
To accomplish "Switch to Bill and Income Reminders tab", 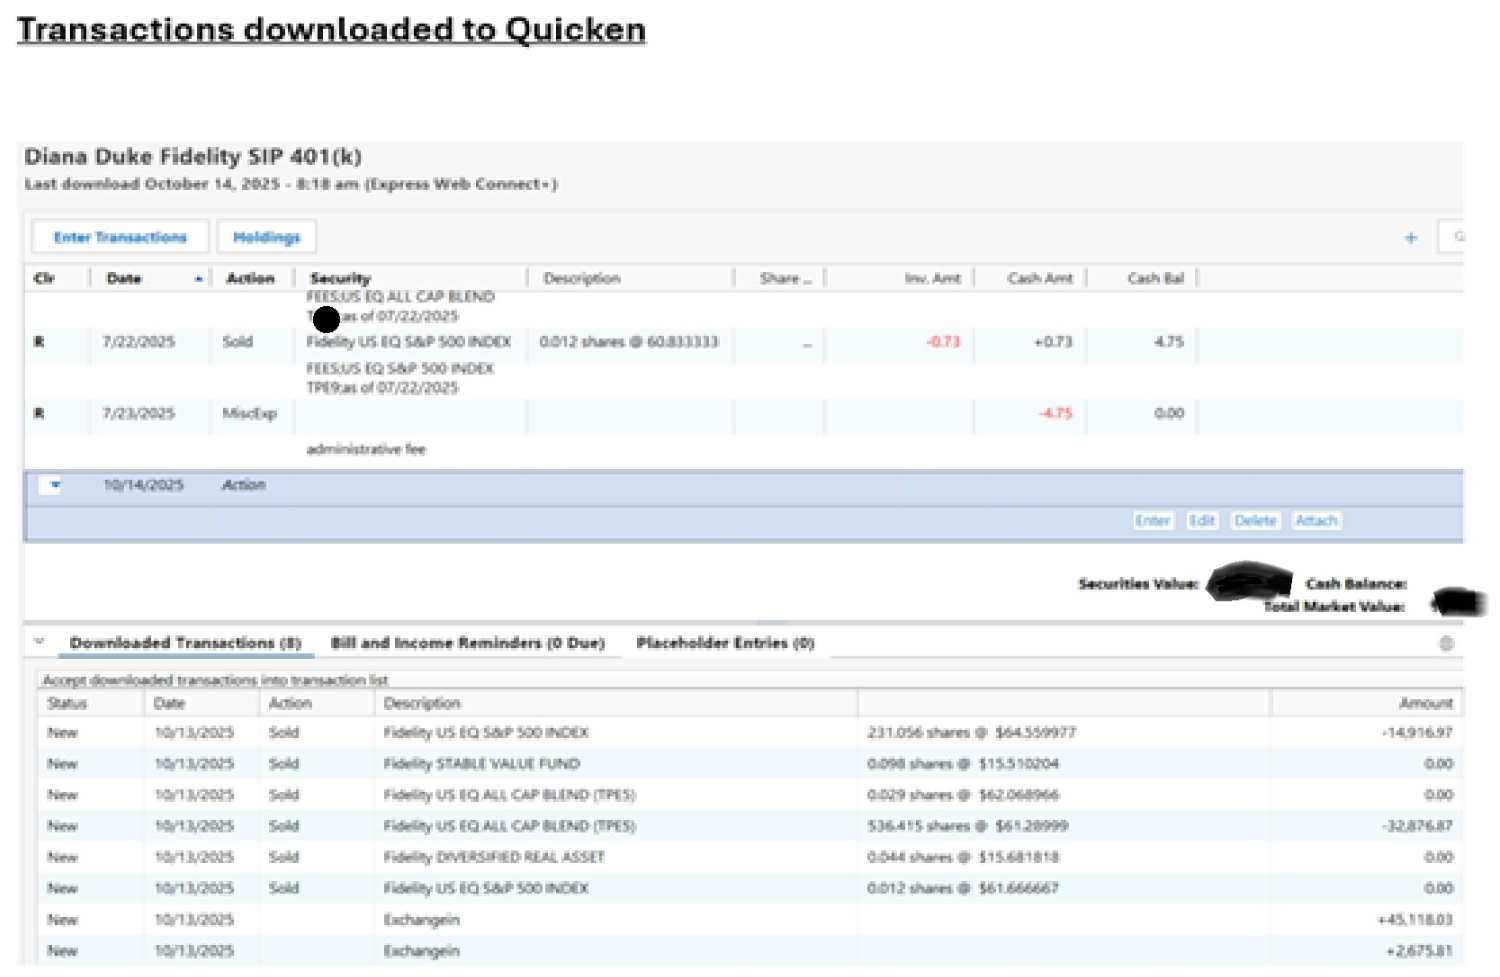I will (x=468, y=643).
